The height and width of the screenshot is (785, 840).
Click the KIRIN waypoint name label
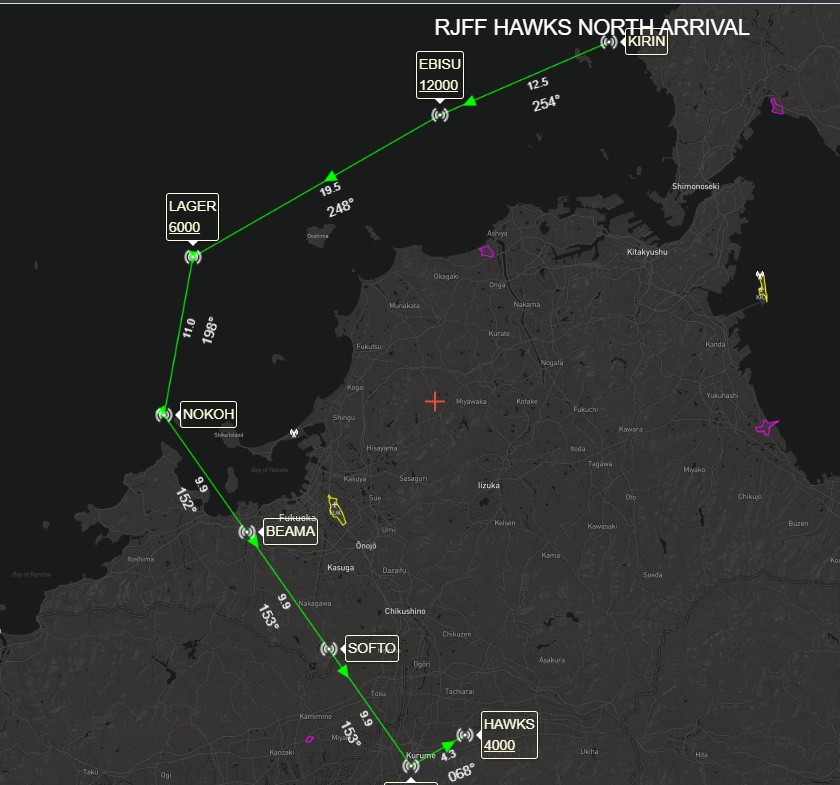(647, 42)
